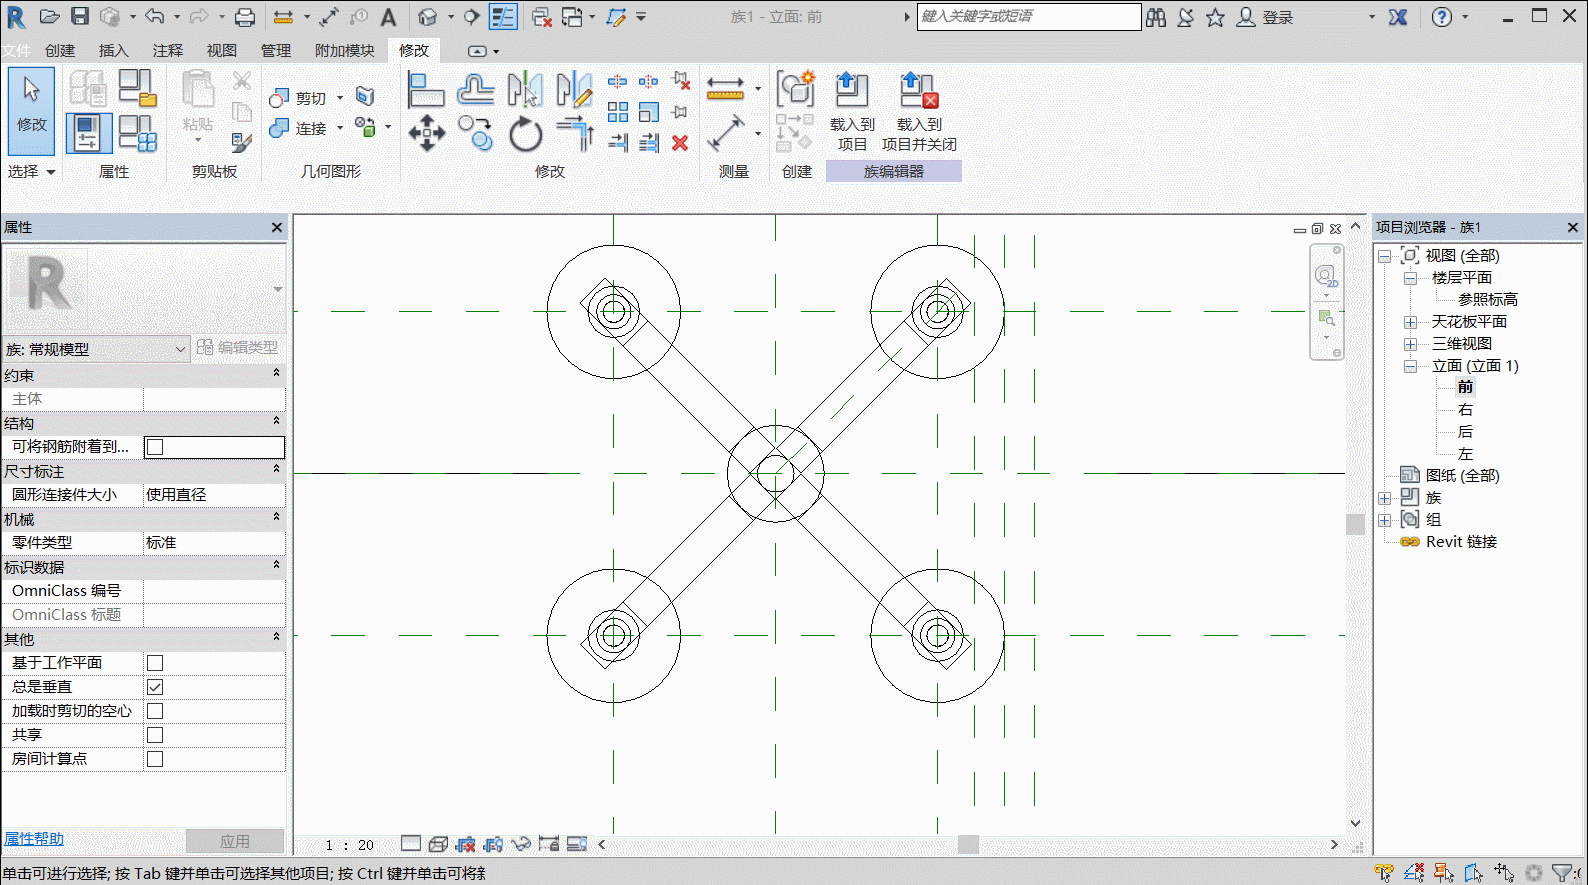Click the keyword search input field
1588x885 pixels.
[1029, 17]
